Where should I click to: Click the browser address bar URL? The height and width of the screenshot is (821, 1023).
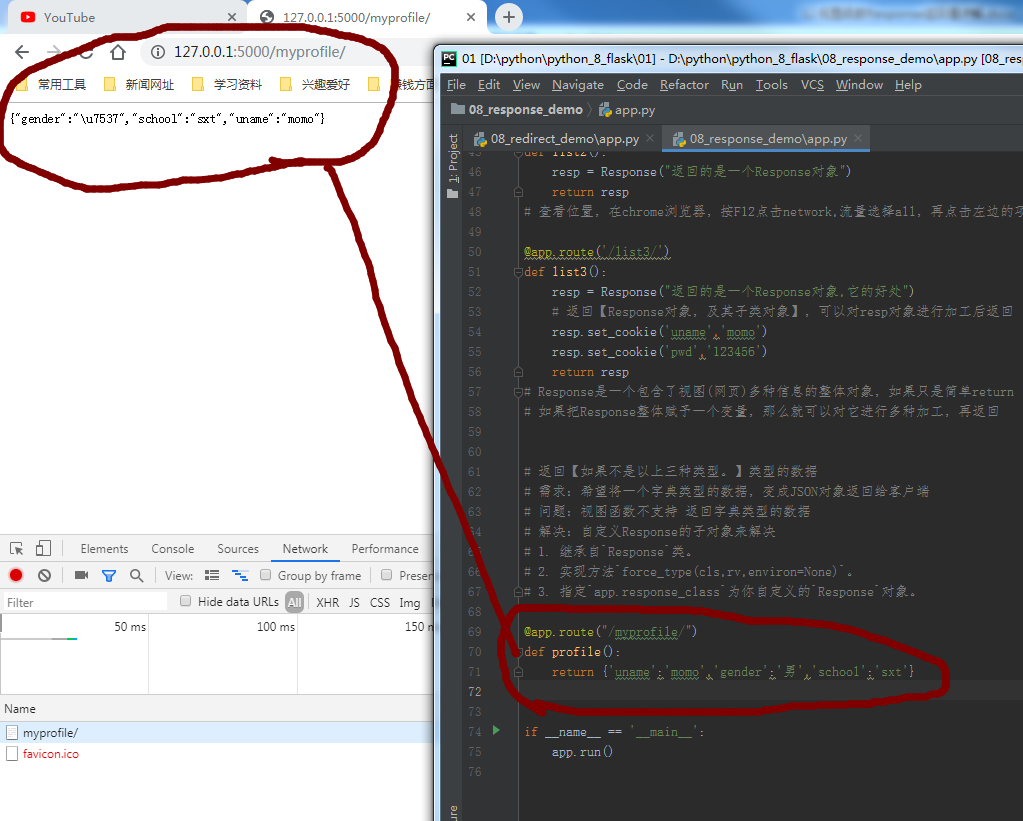tap(260, 52)
